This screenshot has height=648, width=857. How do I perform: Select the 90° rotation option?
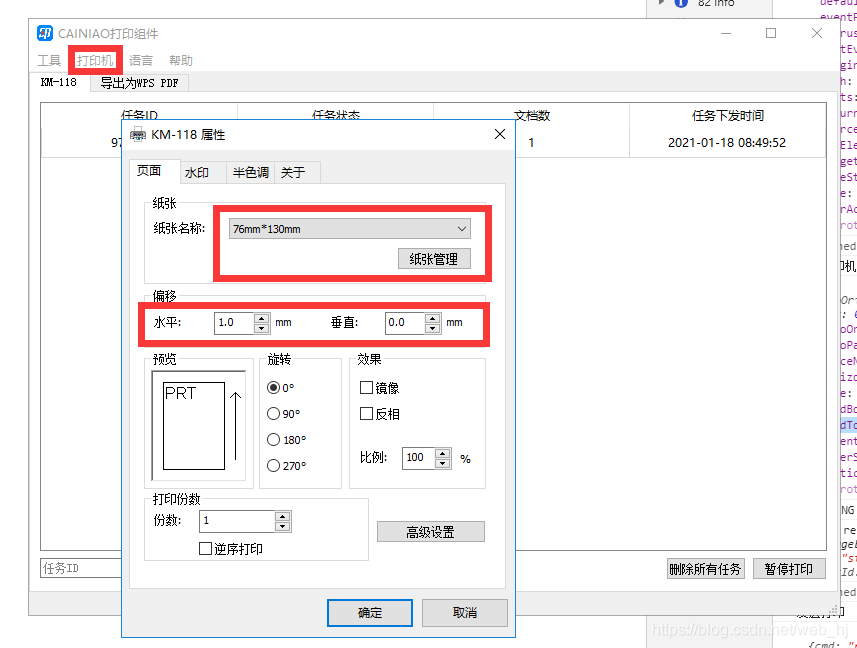pos(284,414)
